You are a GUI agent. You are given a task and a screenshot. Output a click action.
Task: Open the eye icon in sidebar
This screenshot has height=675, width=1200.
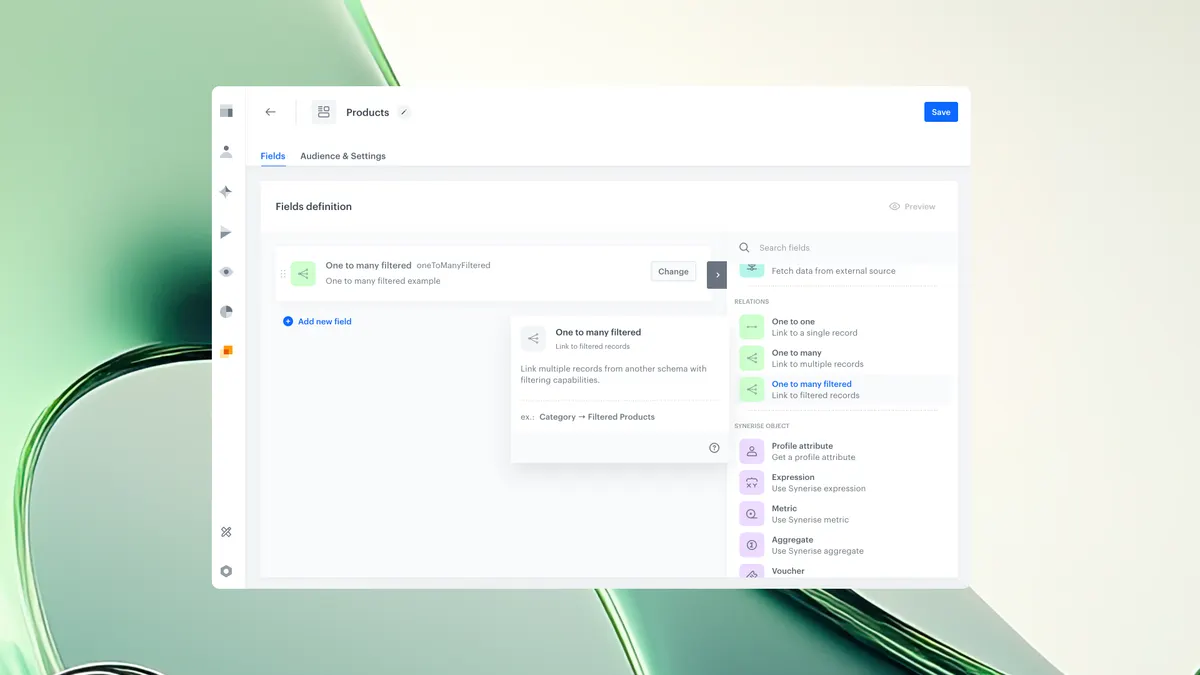tap(226, 272)
